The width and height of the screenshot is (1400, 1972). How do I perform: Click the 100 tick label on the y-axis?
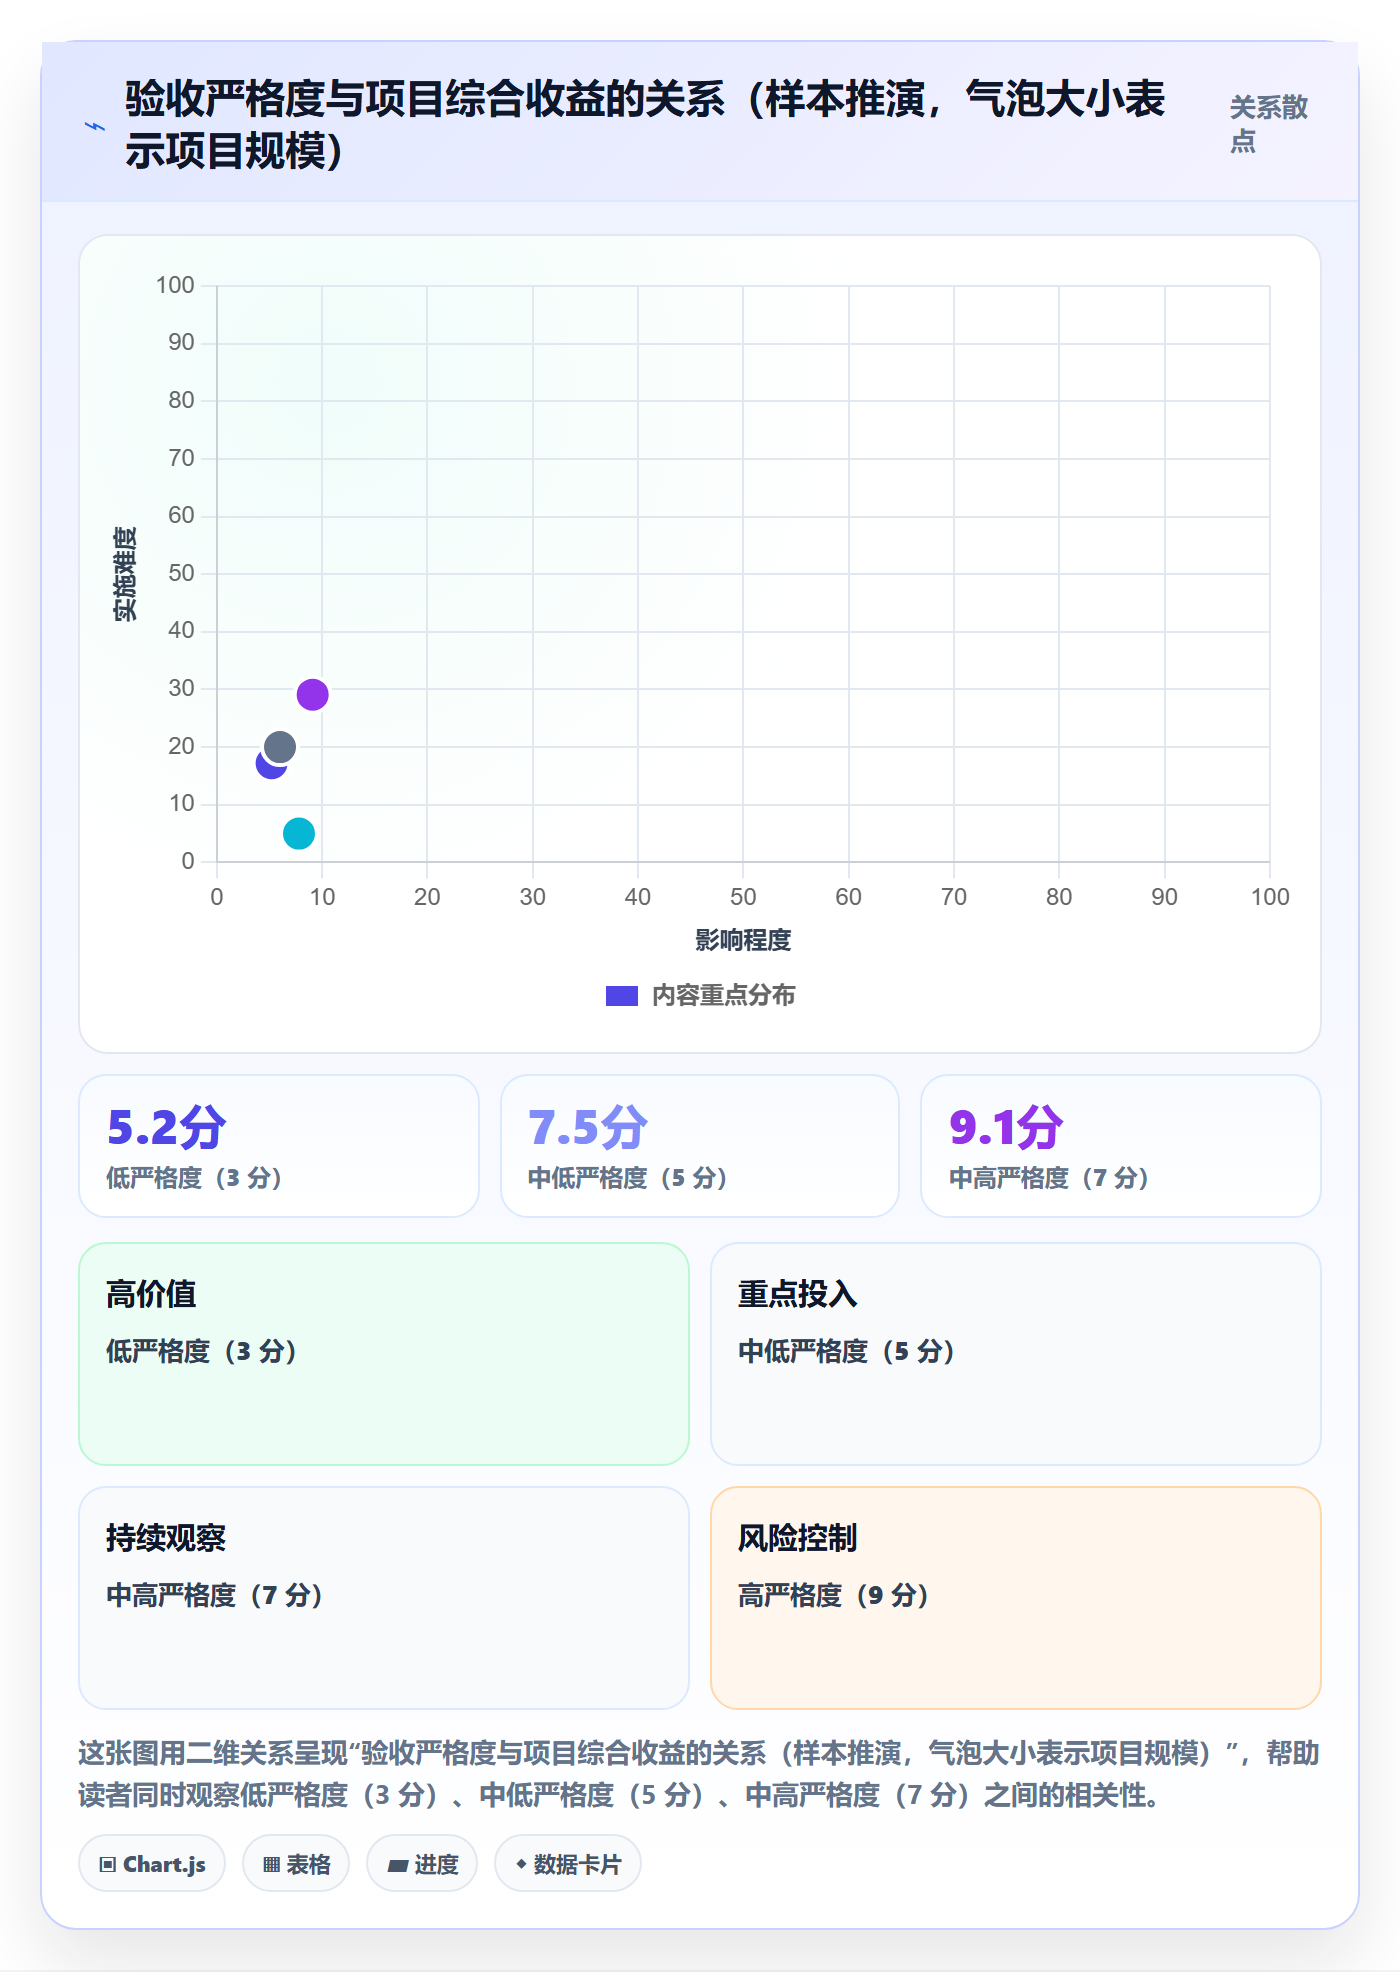(175, 286)
